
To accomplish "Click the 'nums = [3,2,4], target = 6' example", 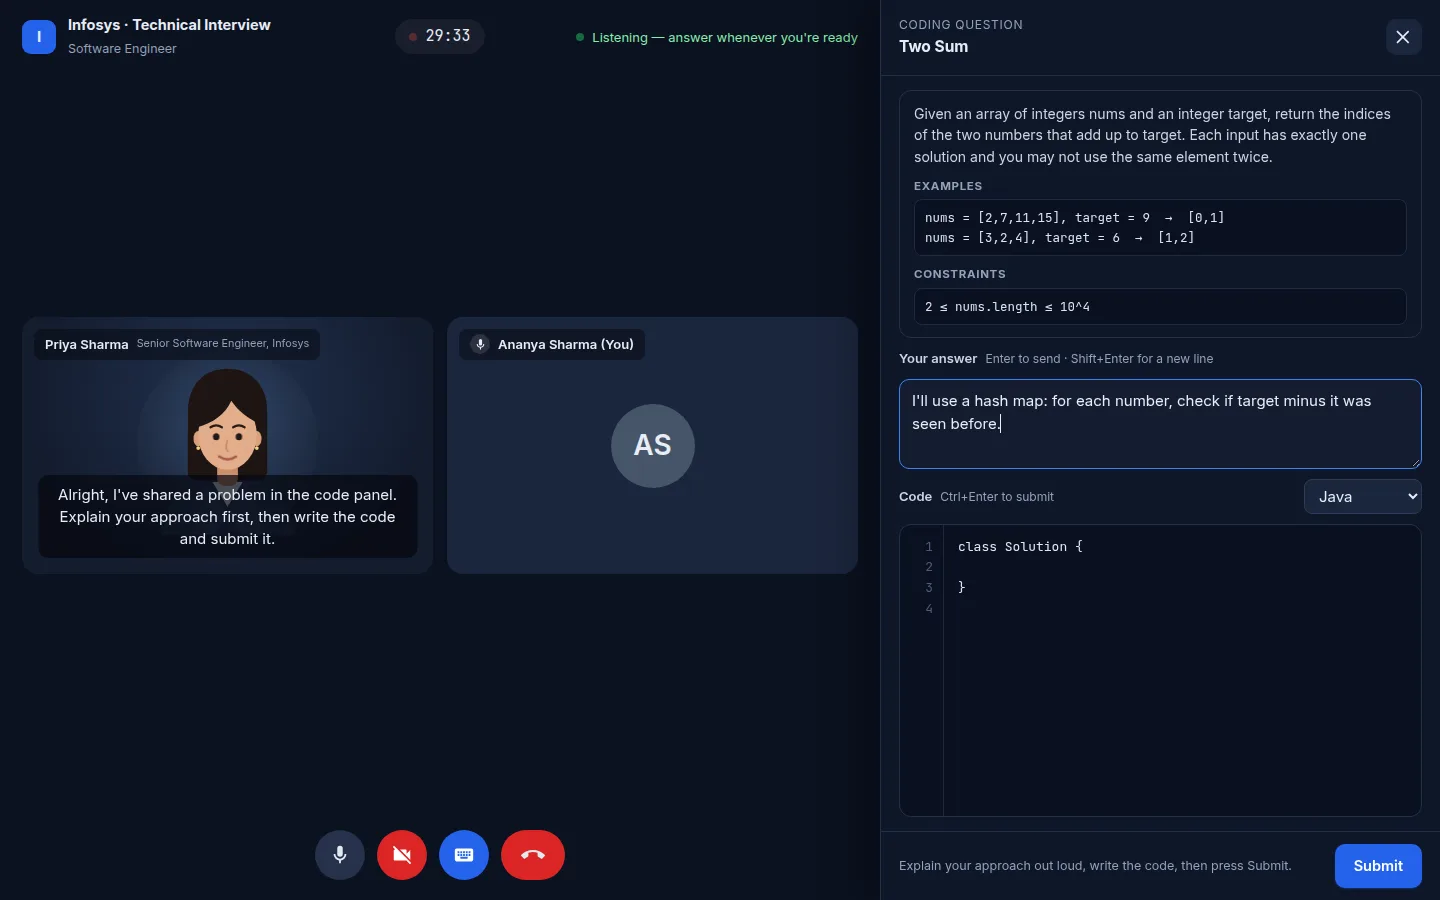I will coord(1059,238).
